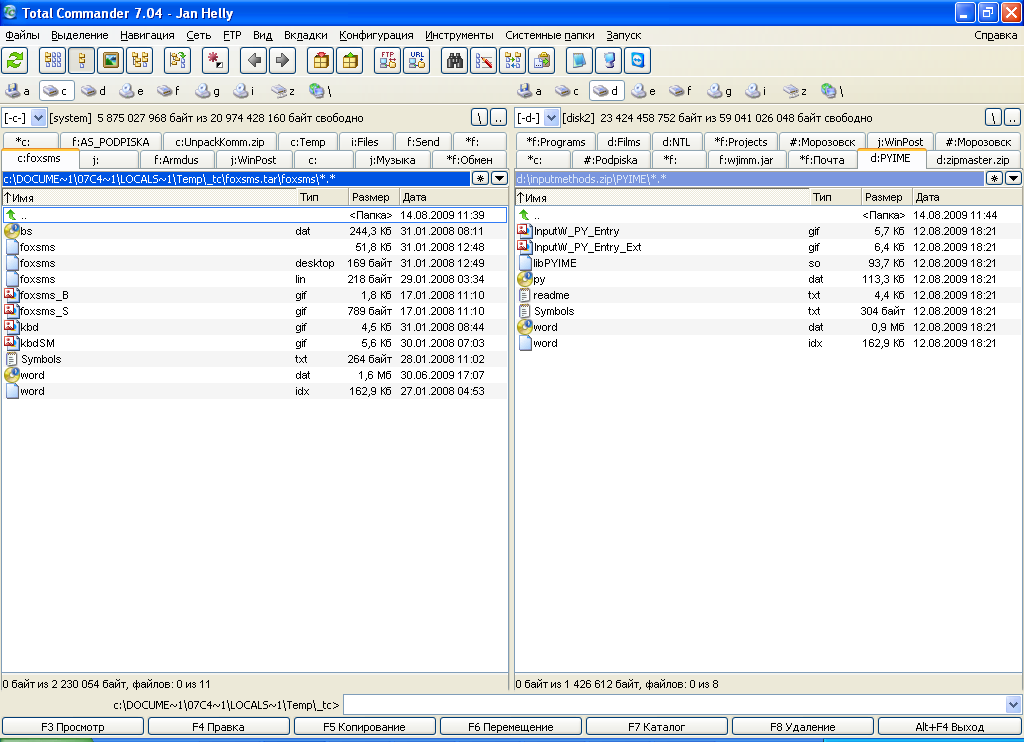Open left panel directory history dropdown arrow
The height and width of the screenshot is (742, 1024).
pyautogui.click(x=500, y=178)
